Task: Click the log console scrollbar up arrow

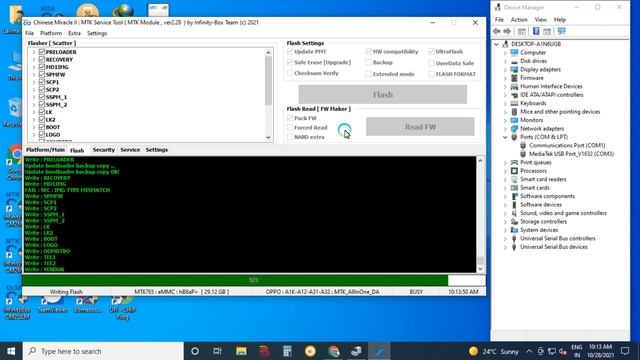Action: [480, 160]
